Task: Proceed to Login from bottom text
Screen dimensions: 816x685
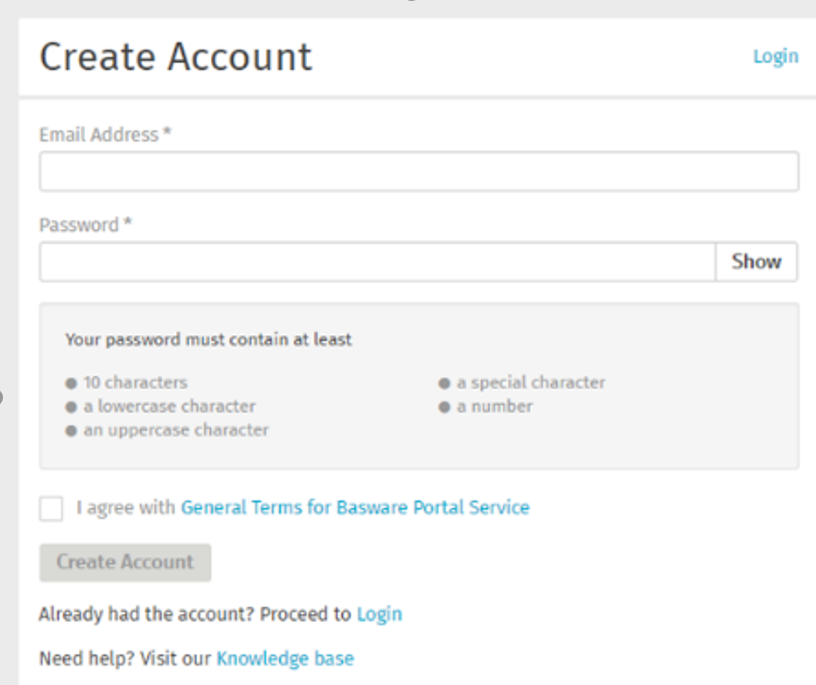Action: pos(379,613)
